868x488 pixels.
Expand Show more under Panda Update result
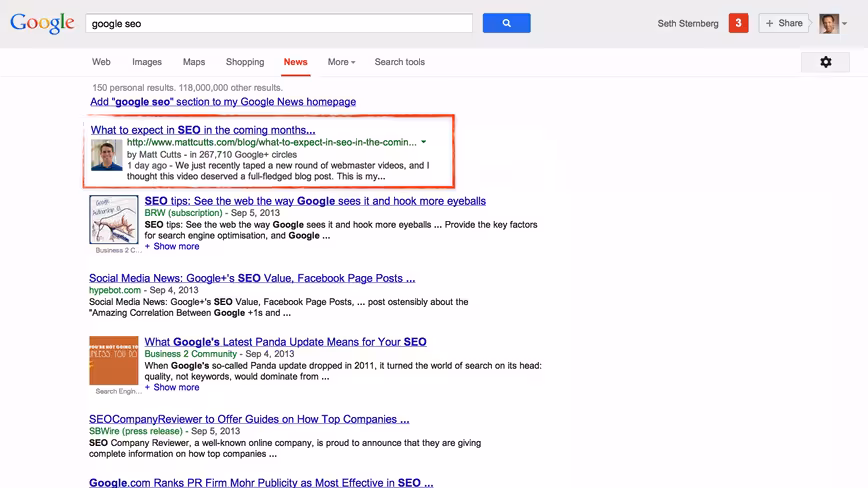pos(172,387)
